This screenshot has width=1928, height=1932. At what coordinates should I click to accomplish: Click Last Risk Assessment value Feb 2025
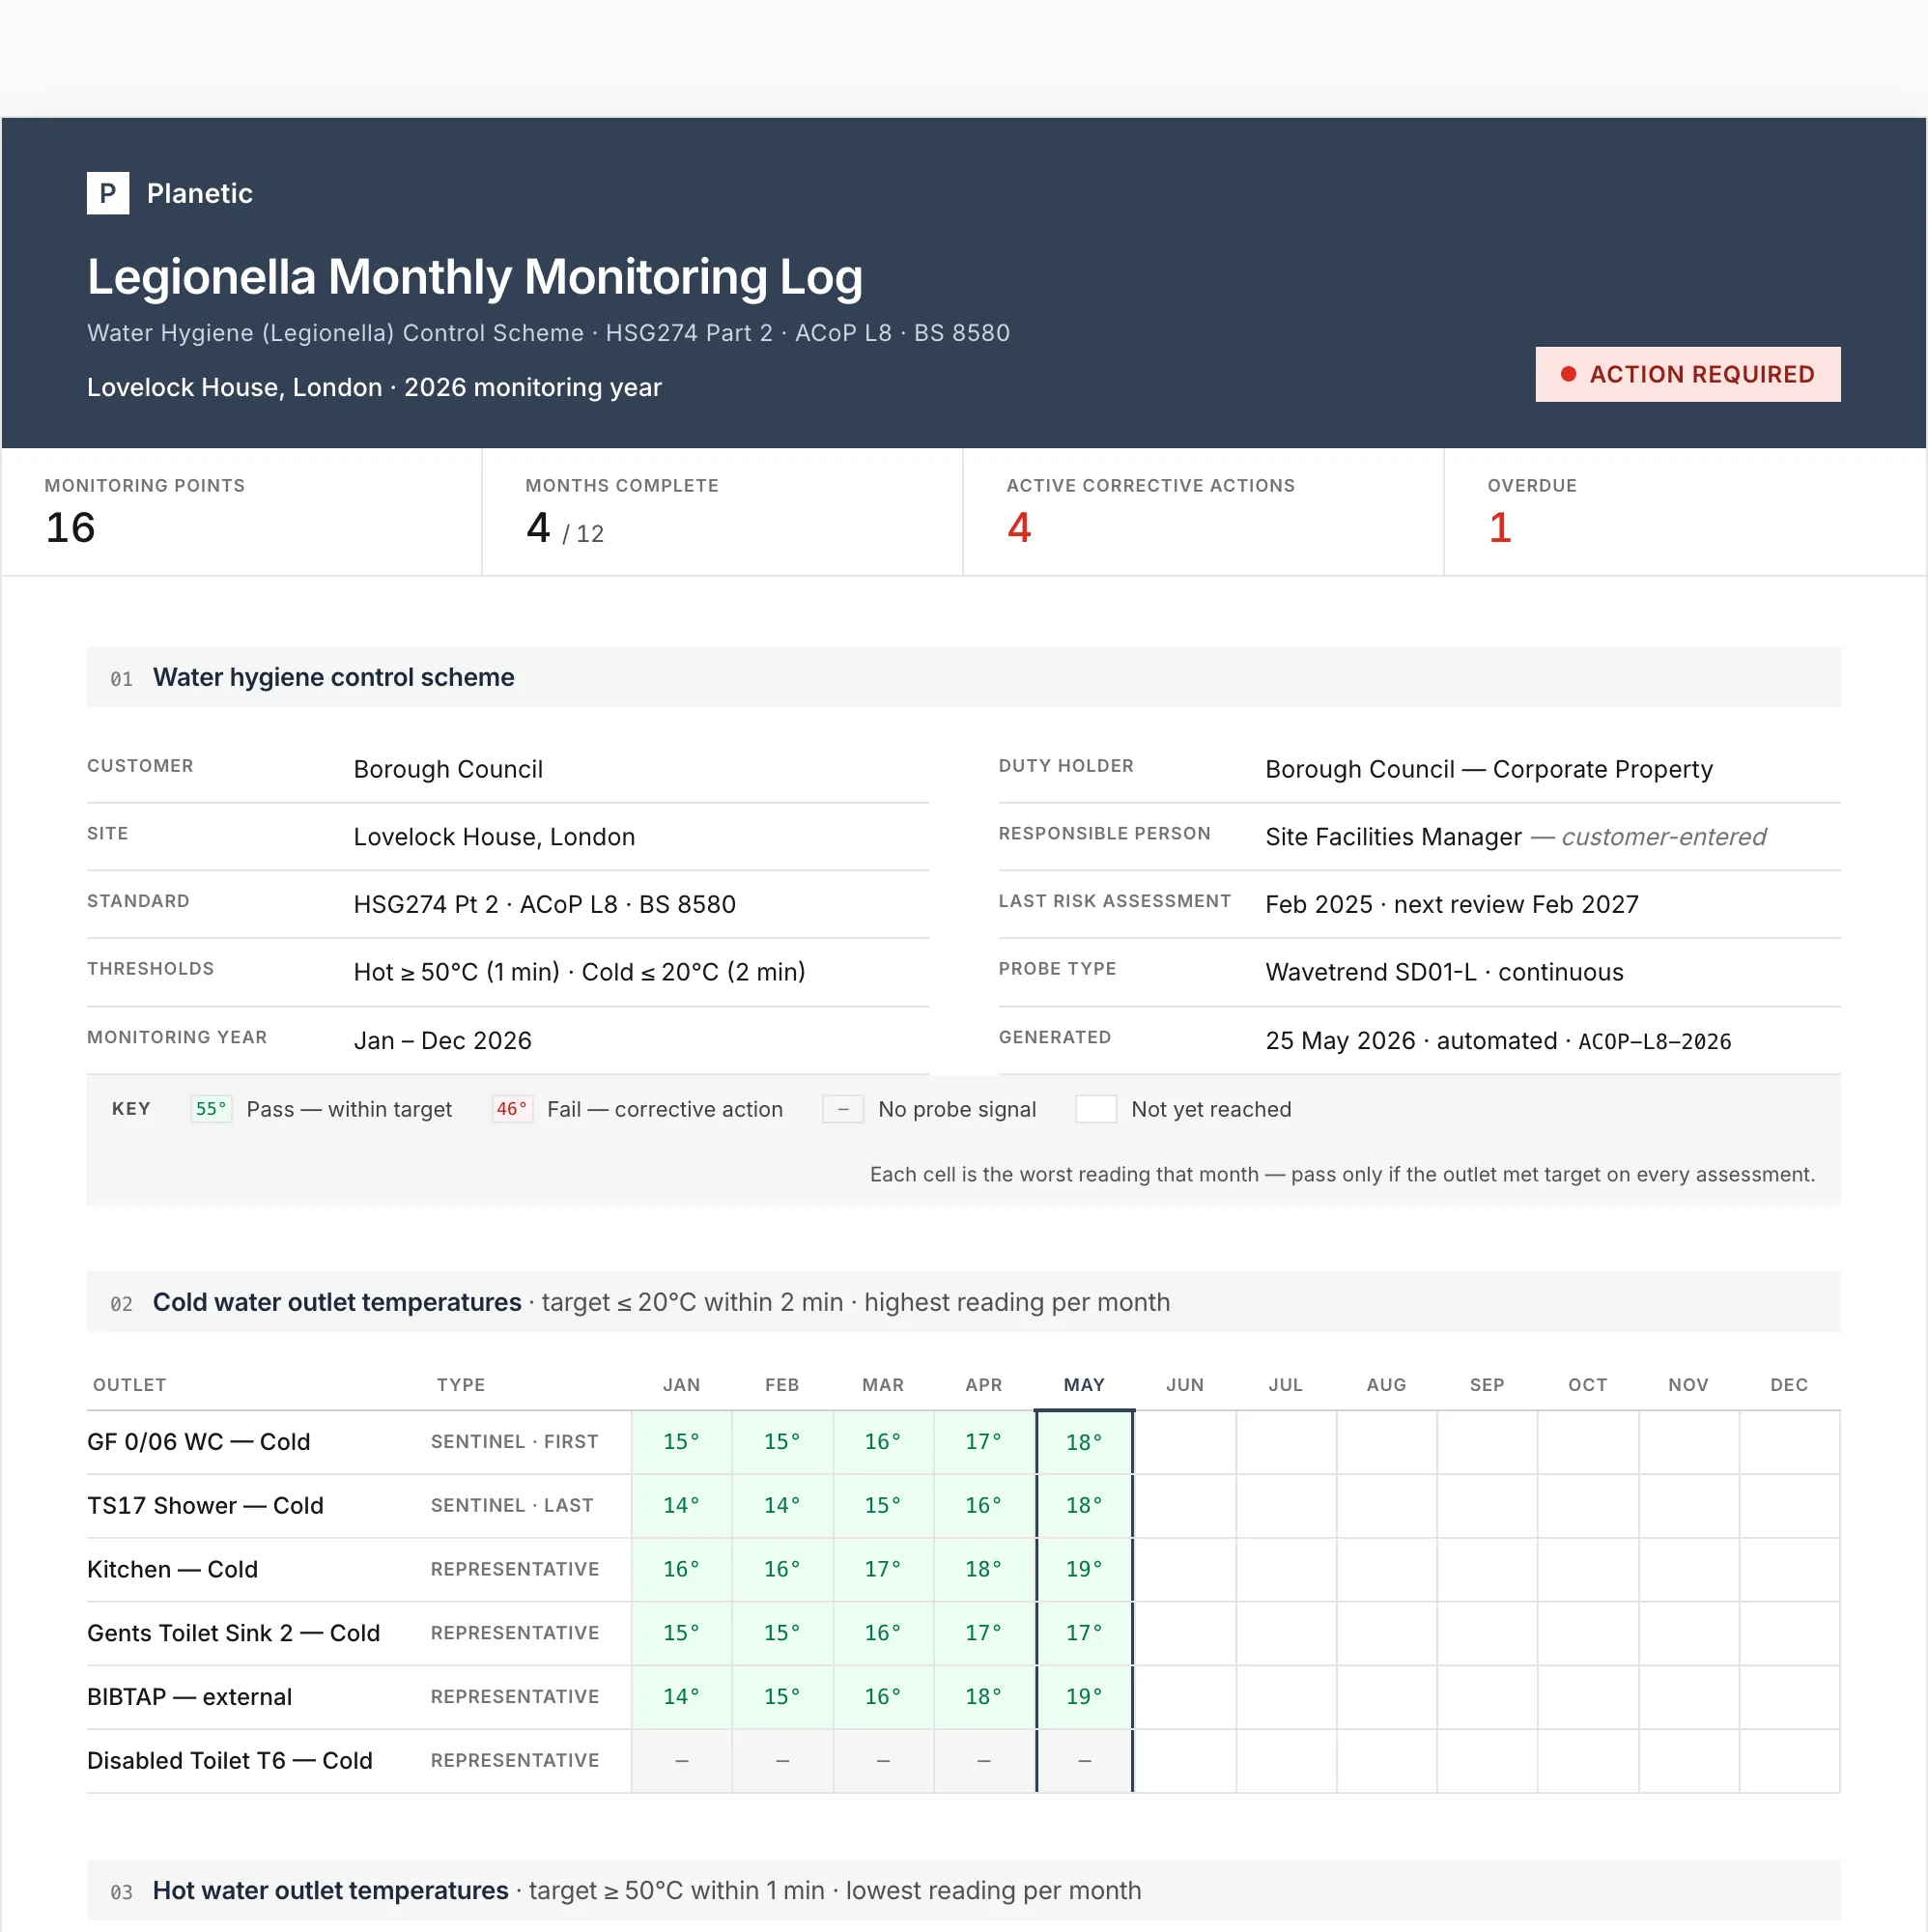click(x=1318, y=904)
